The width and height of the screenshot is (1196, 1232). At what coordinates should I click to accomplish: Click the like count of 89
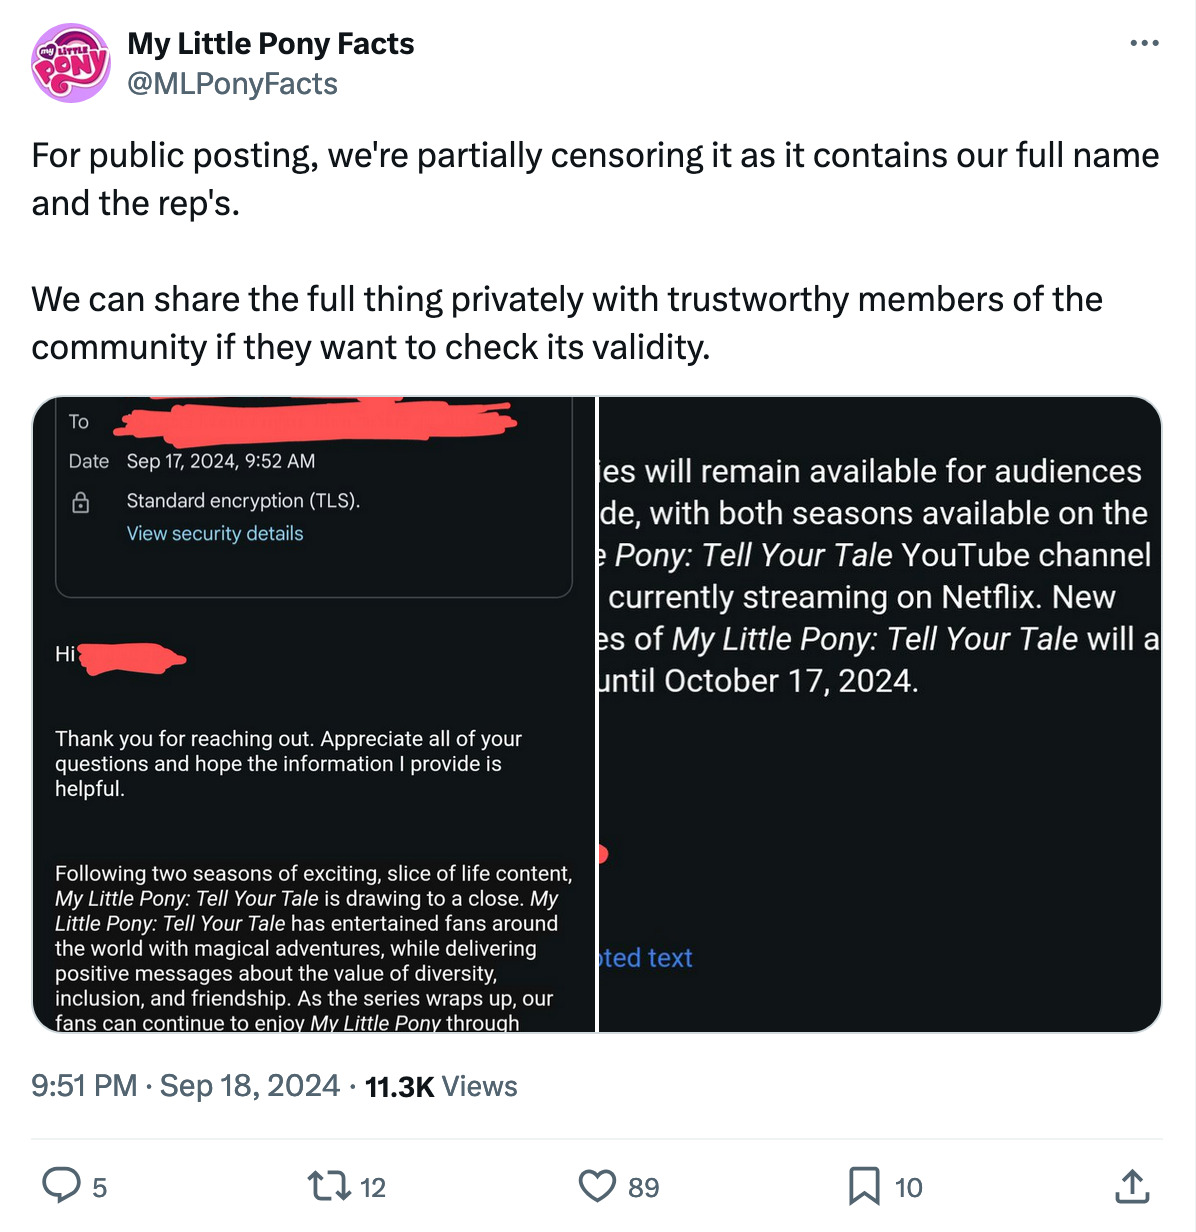coord(643,1188)
